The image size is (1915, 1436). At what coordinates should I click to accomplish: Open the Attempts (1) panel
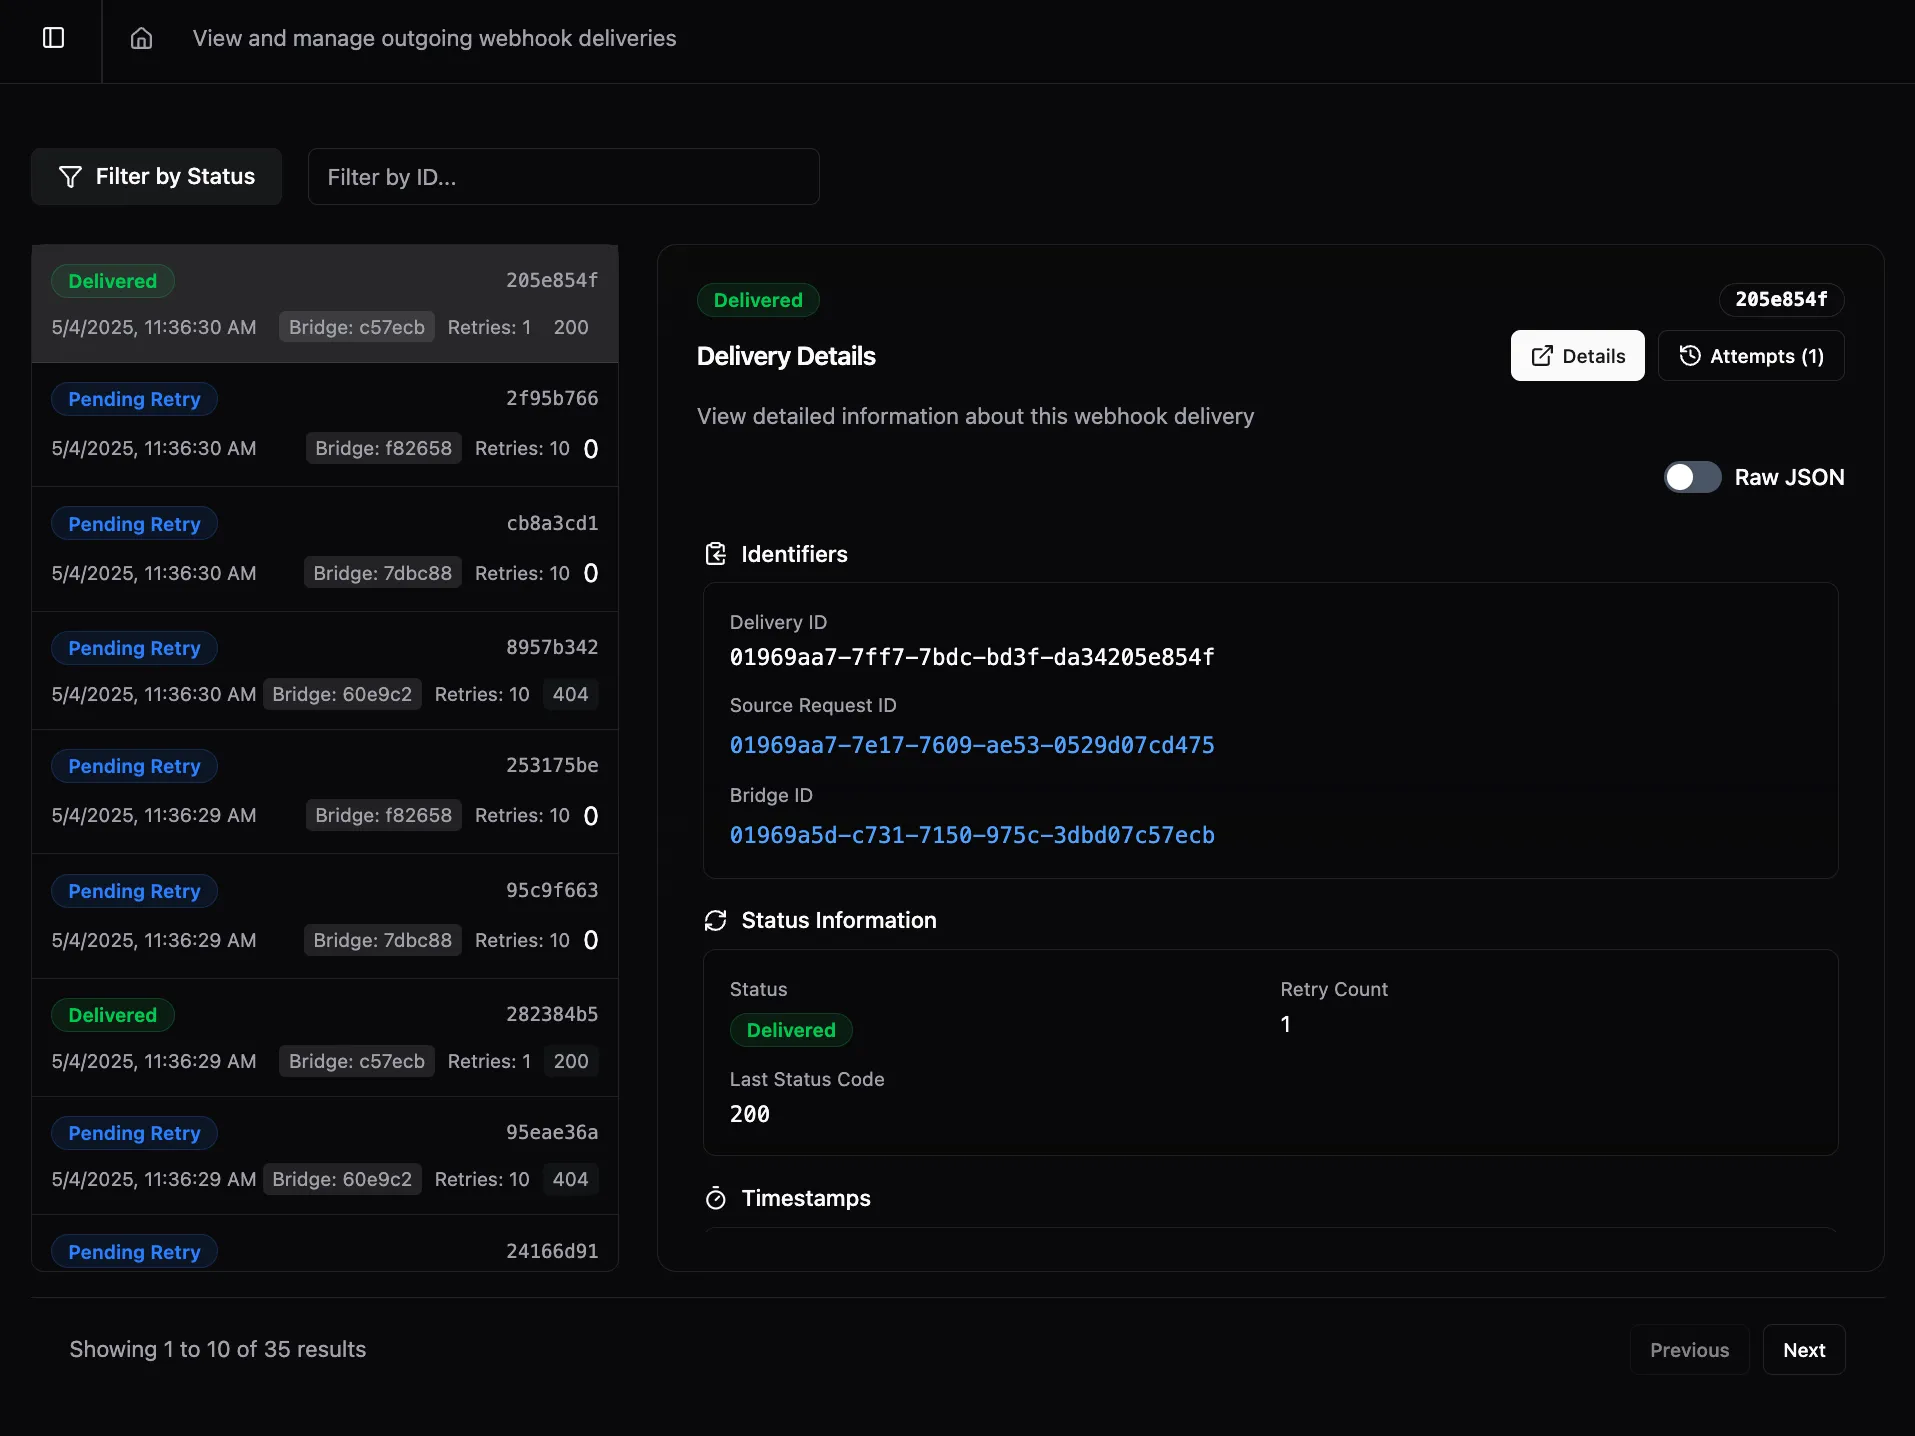click(x=1752, y=355)
